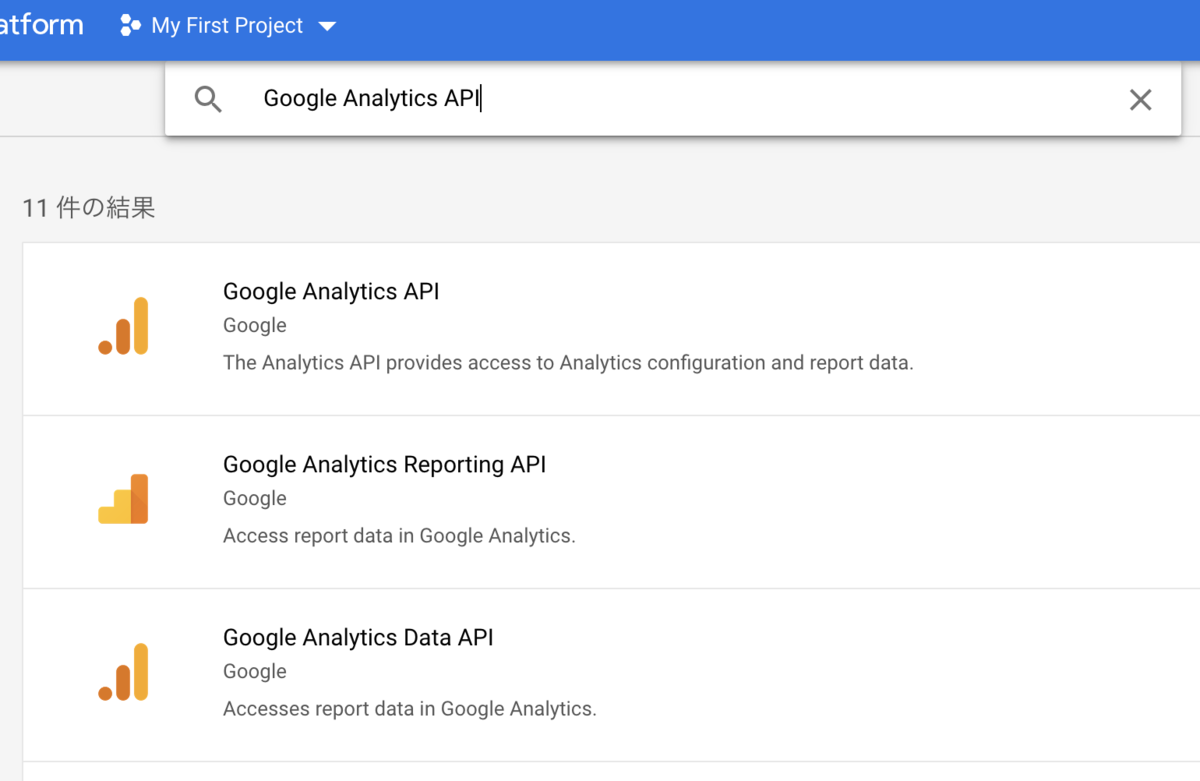Click the 'Access report data in Google Analytics' text
Image resolution: width=1200 pixels, height=781 pixels.
399,536
